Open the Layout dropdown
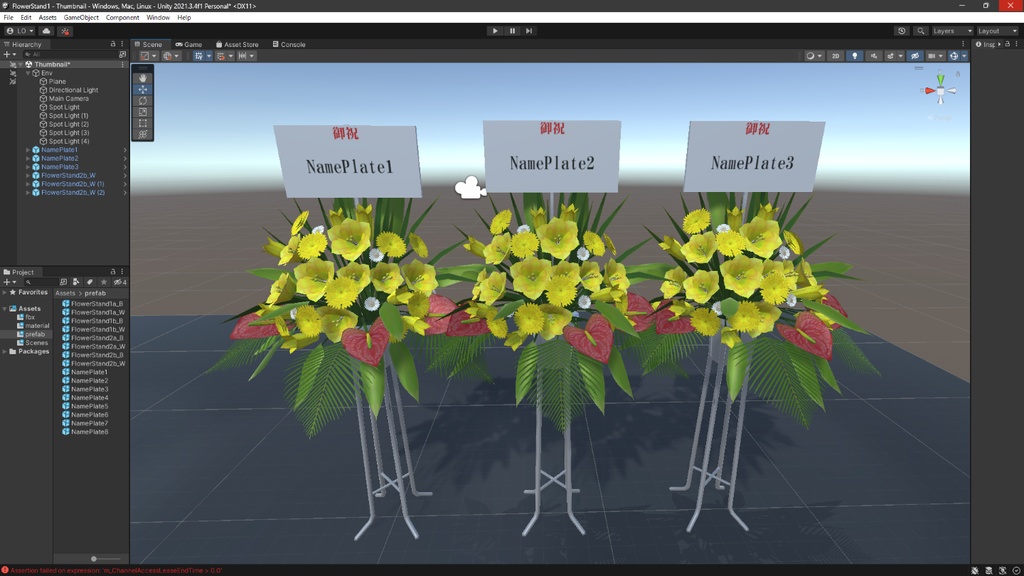Viewport: 1024px width, 576px height. (x=997, y=31)
